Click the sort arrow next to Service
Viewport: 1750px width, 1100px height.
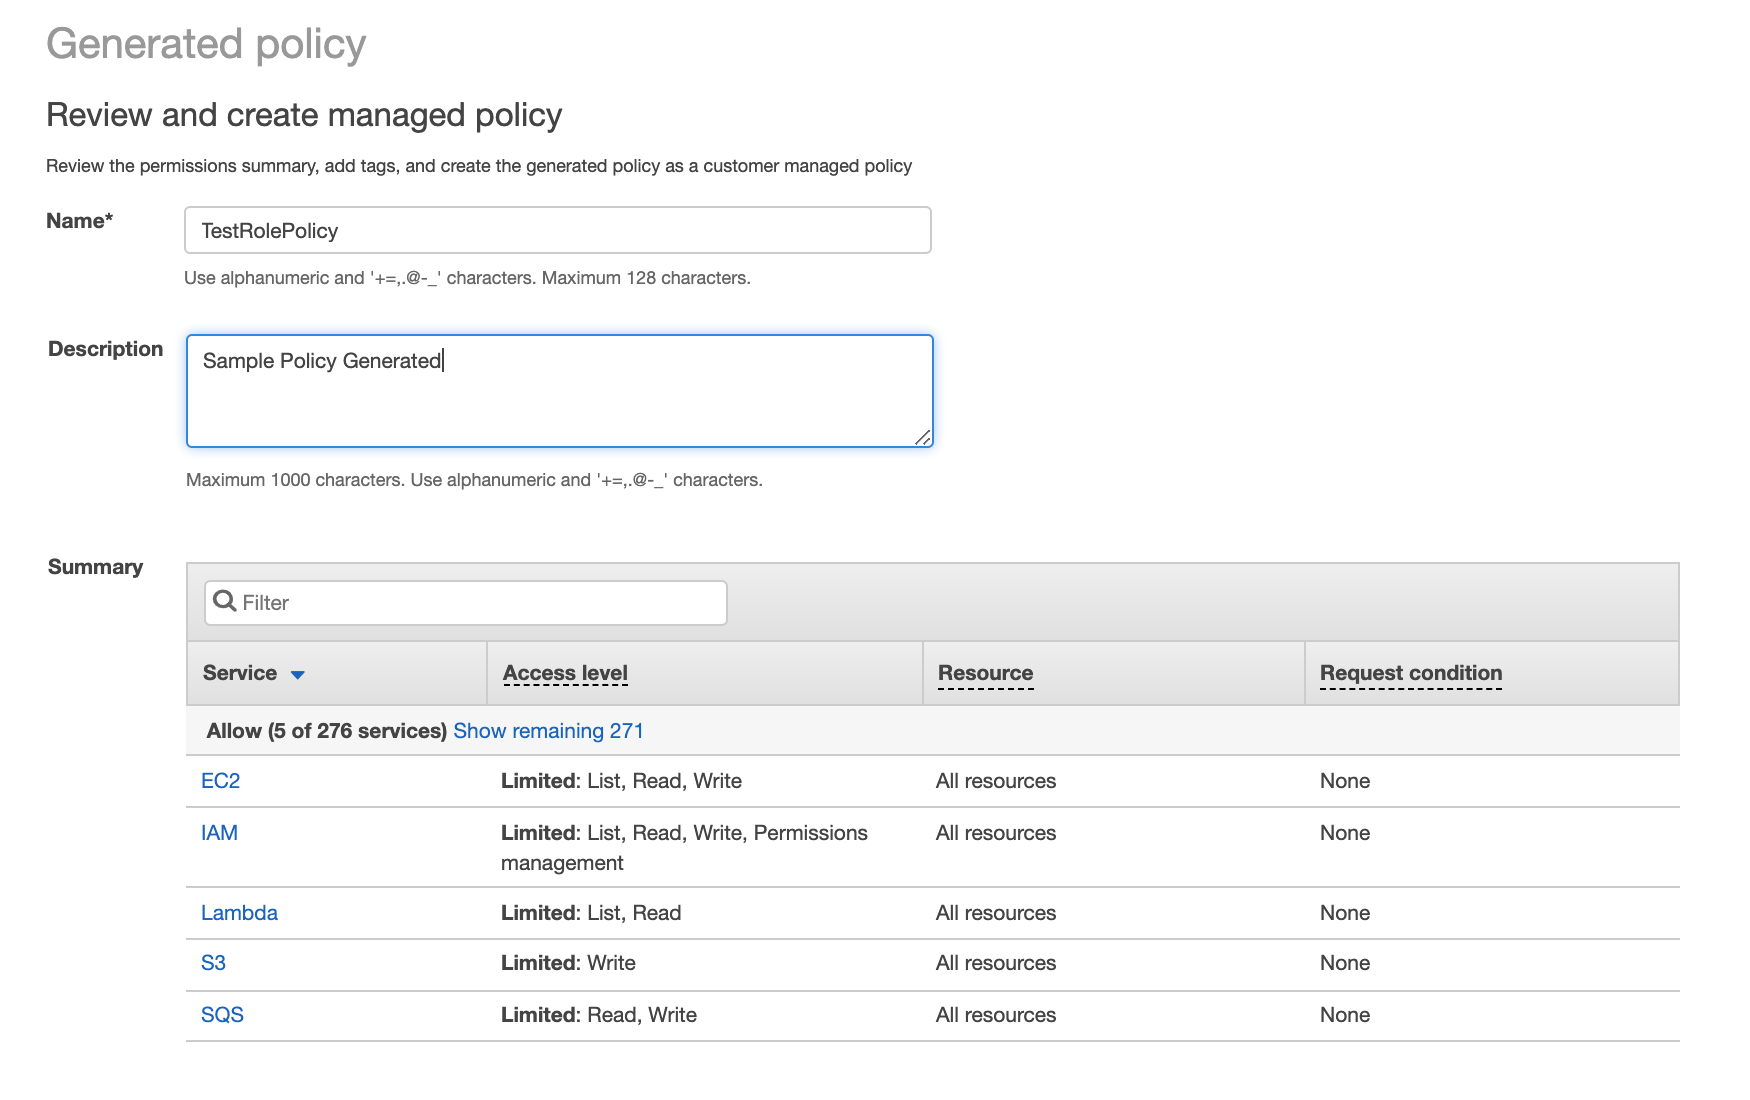[298, 674]
